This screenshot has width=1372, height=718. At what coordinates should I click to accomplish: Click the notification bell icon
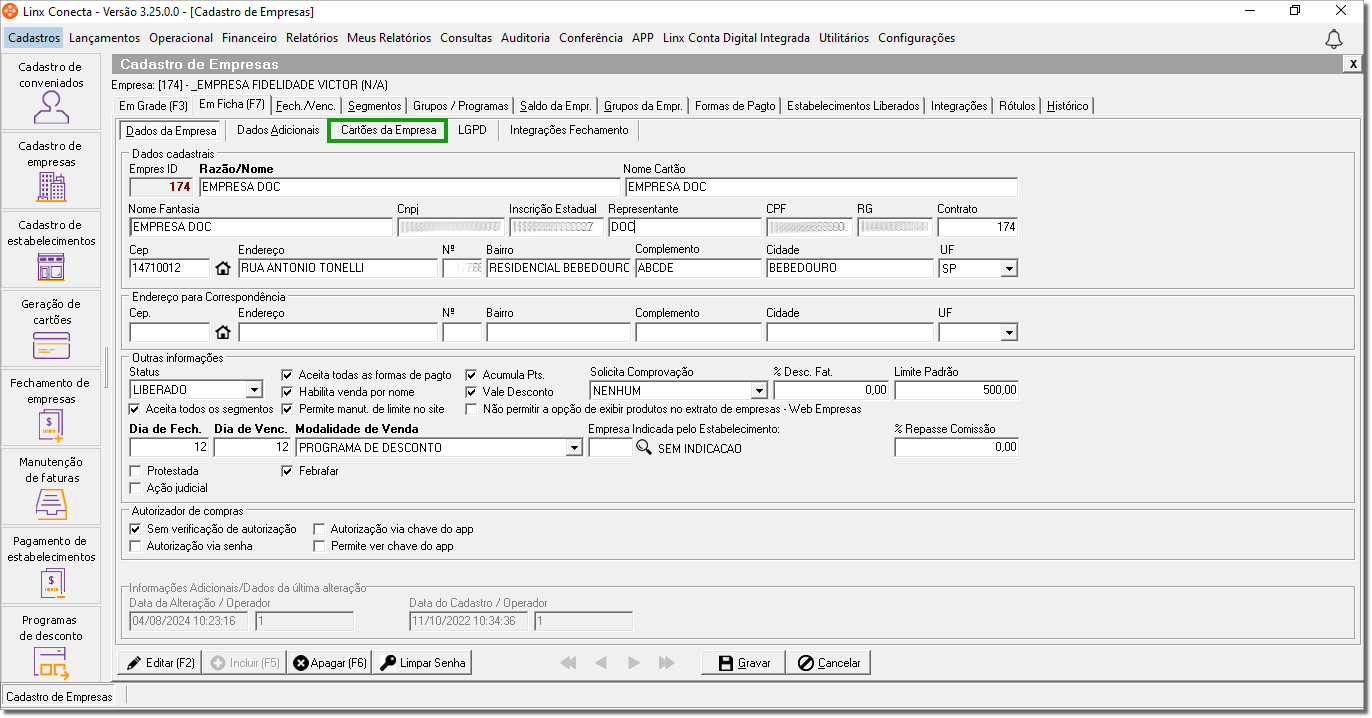click(x=1334, y=39)
